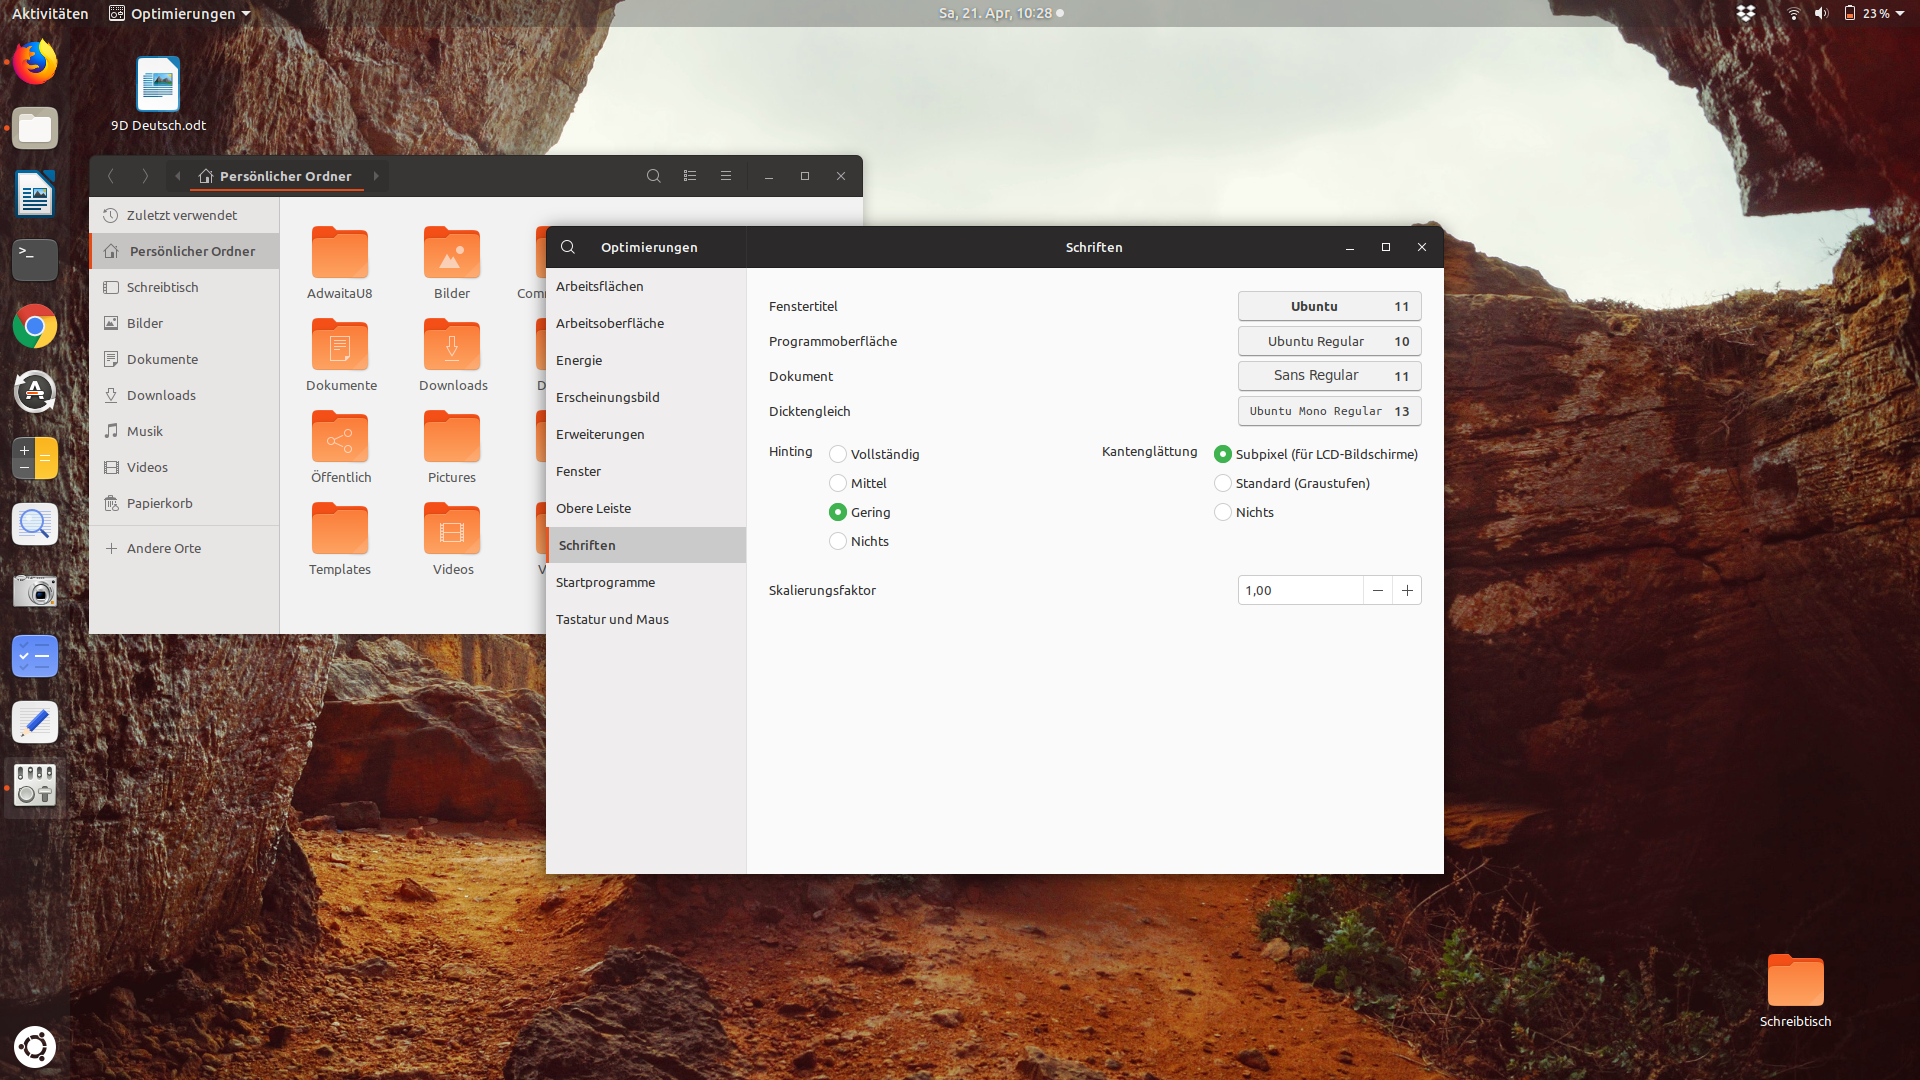Click the search icon in Optimierungen header
Image resolution: width=1920 pixels, height=1080 pixels.
[568, 247]
